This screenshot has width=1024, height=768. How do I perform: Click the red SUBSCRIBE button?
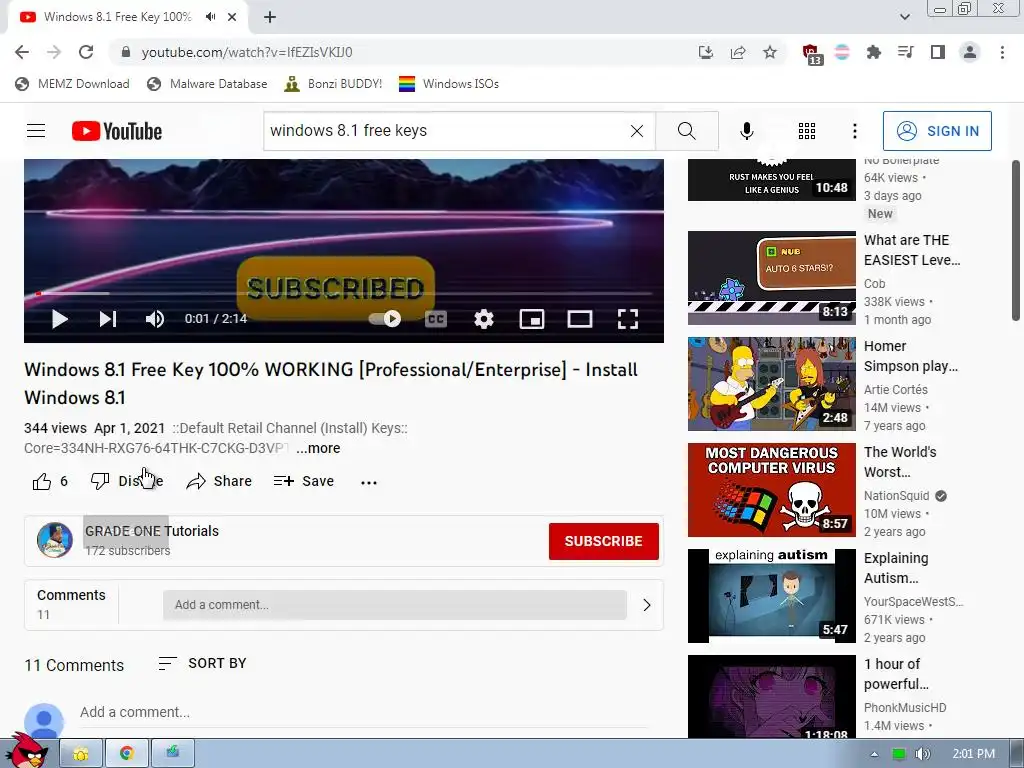pos(603,541)
